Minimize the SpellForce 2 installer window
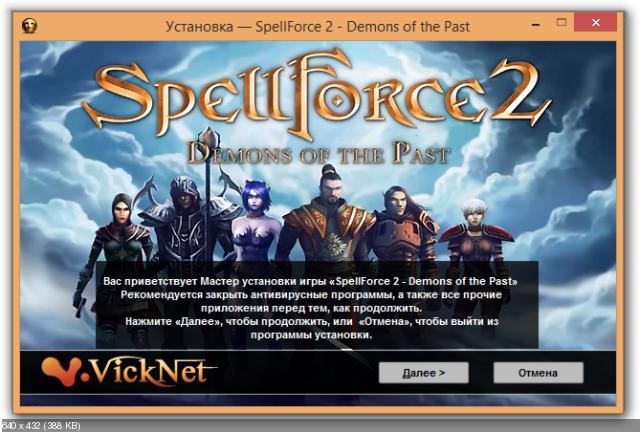The image size is (640, 432). (x=536, y=24)
